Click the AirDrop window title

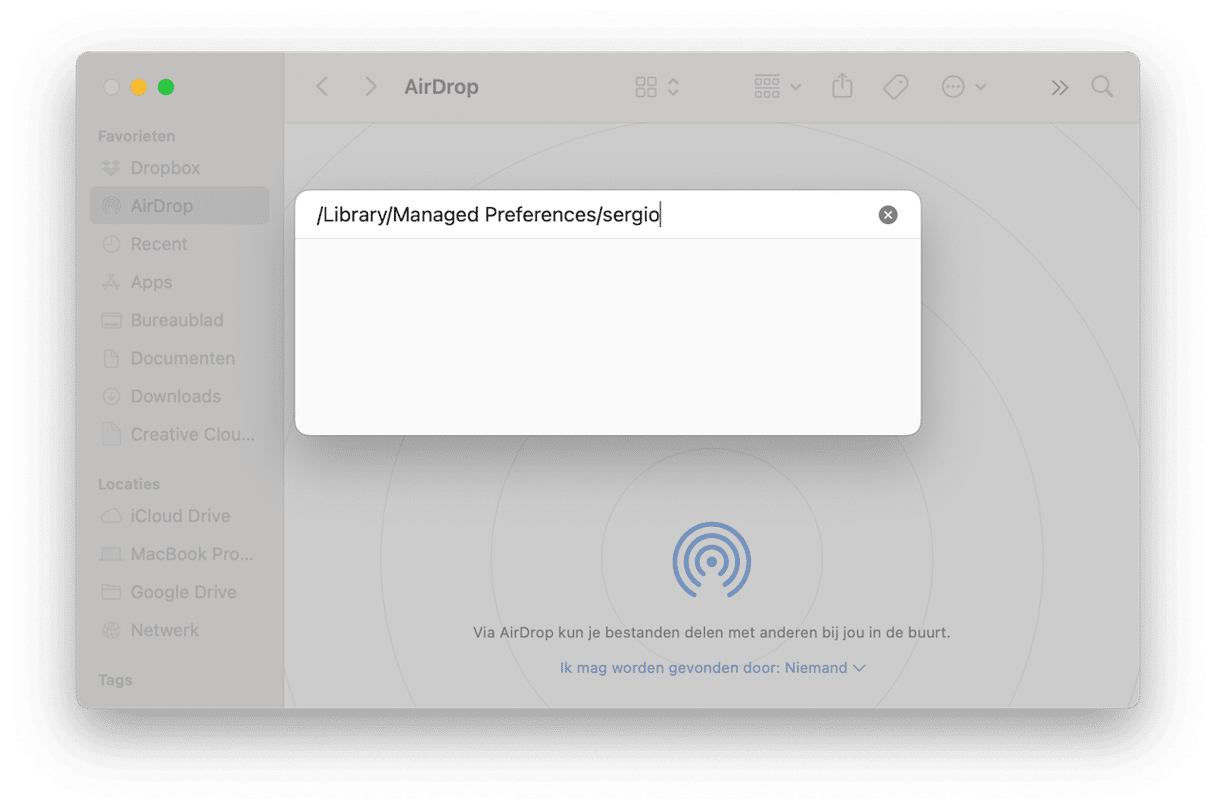click(441, 87)
